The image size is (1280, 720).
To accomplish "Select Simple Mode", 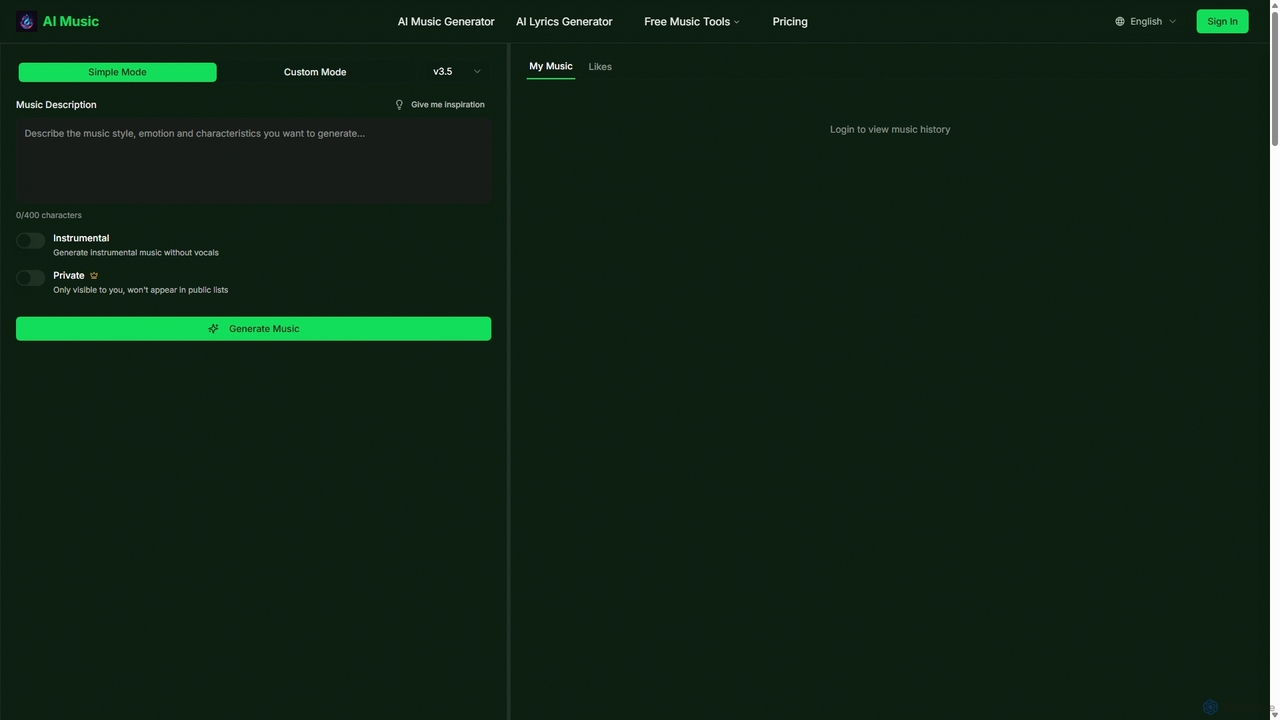I will point(117,72).
